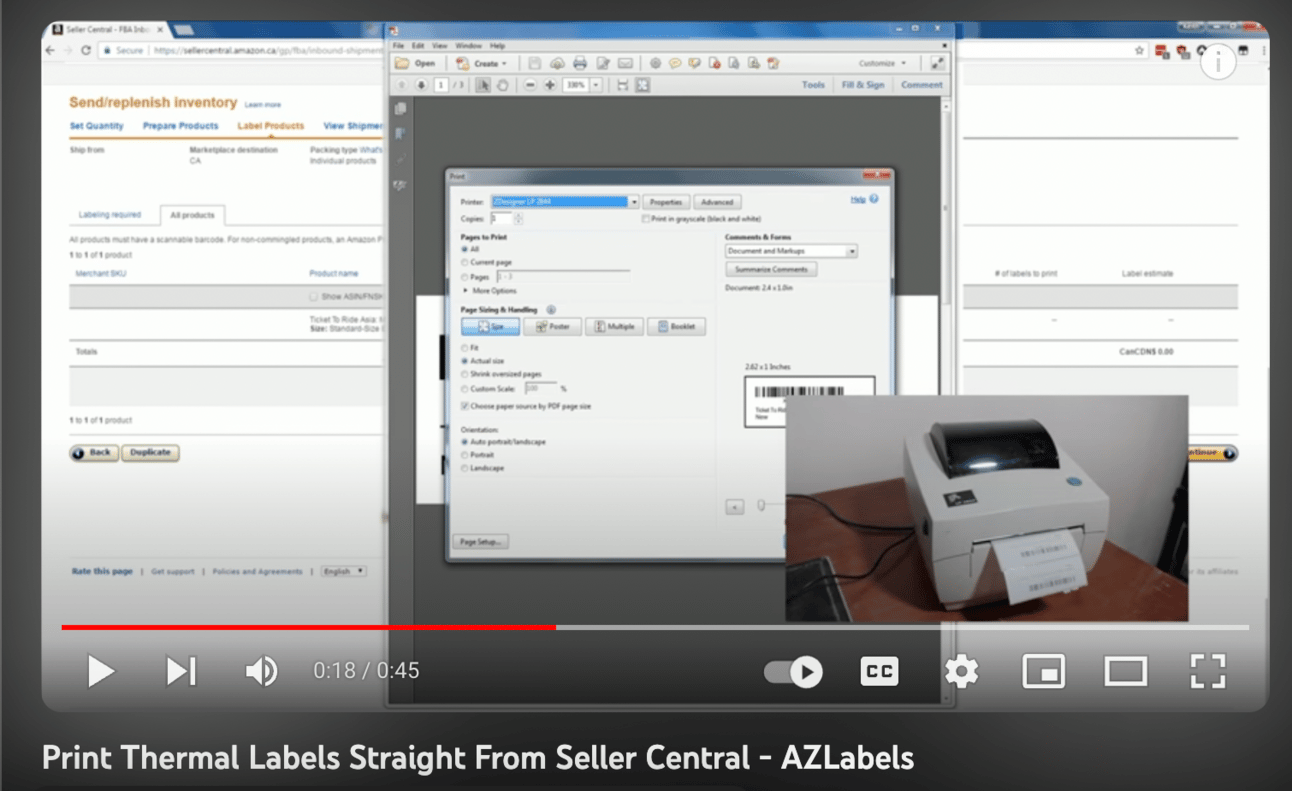Open Acrobat's Create dropdown
Image resolution: width=1292 pixels, height=791 pixels.
click(x=481, y=63)
